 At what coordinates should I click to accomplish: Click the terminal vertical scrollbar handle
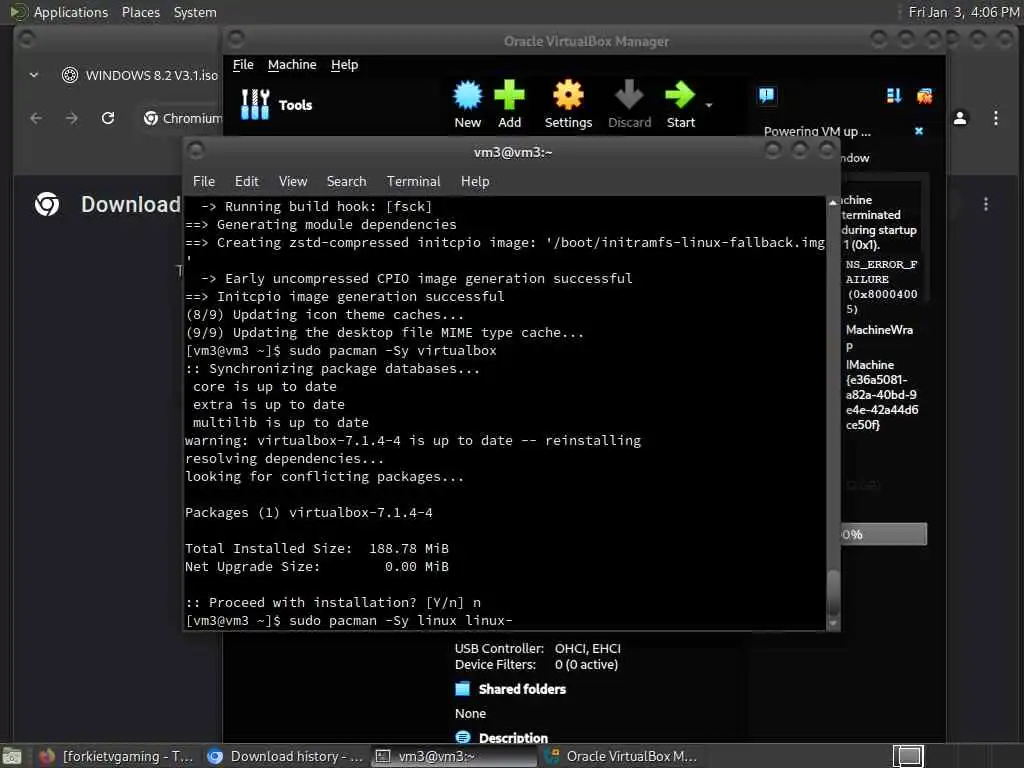click(x=833, y=591)
